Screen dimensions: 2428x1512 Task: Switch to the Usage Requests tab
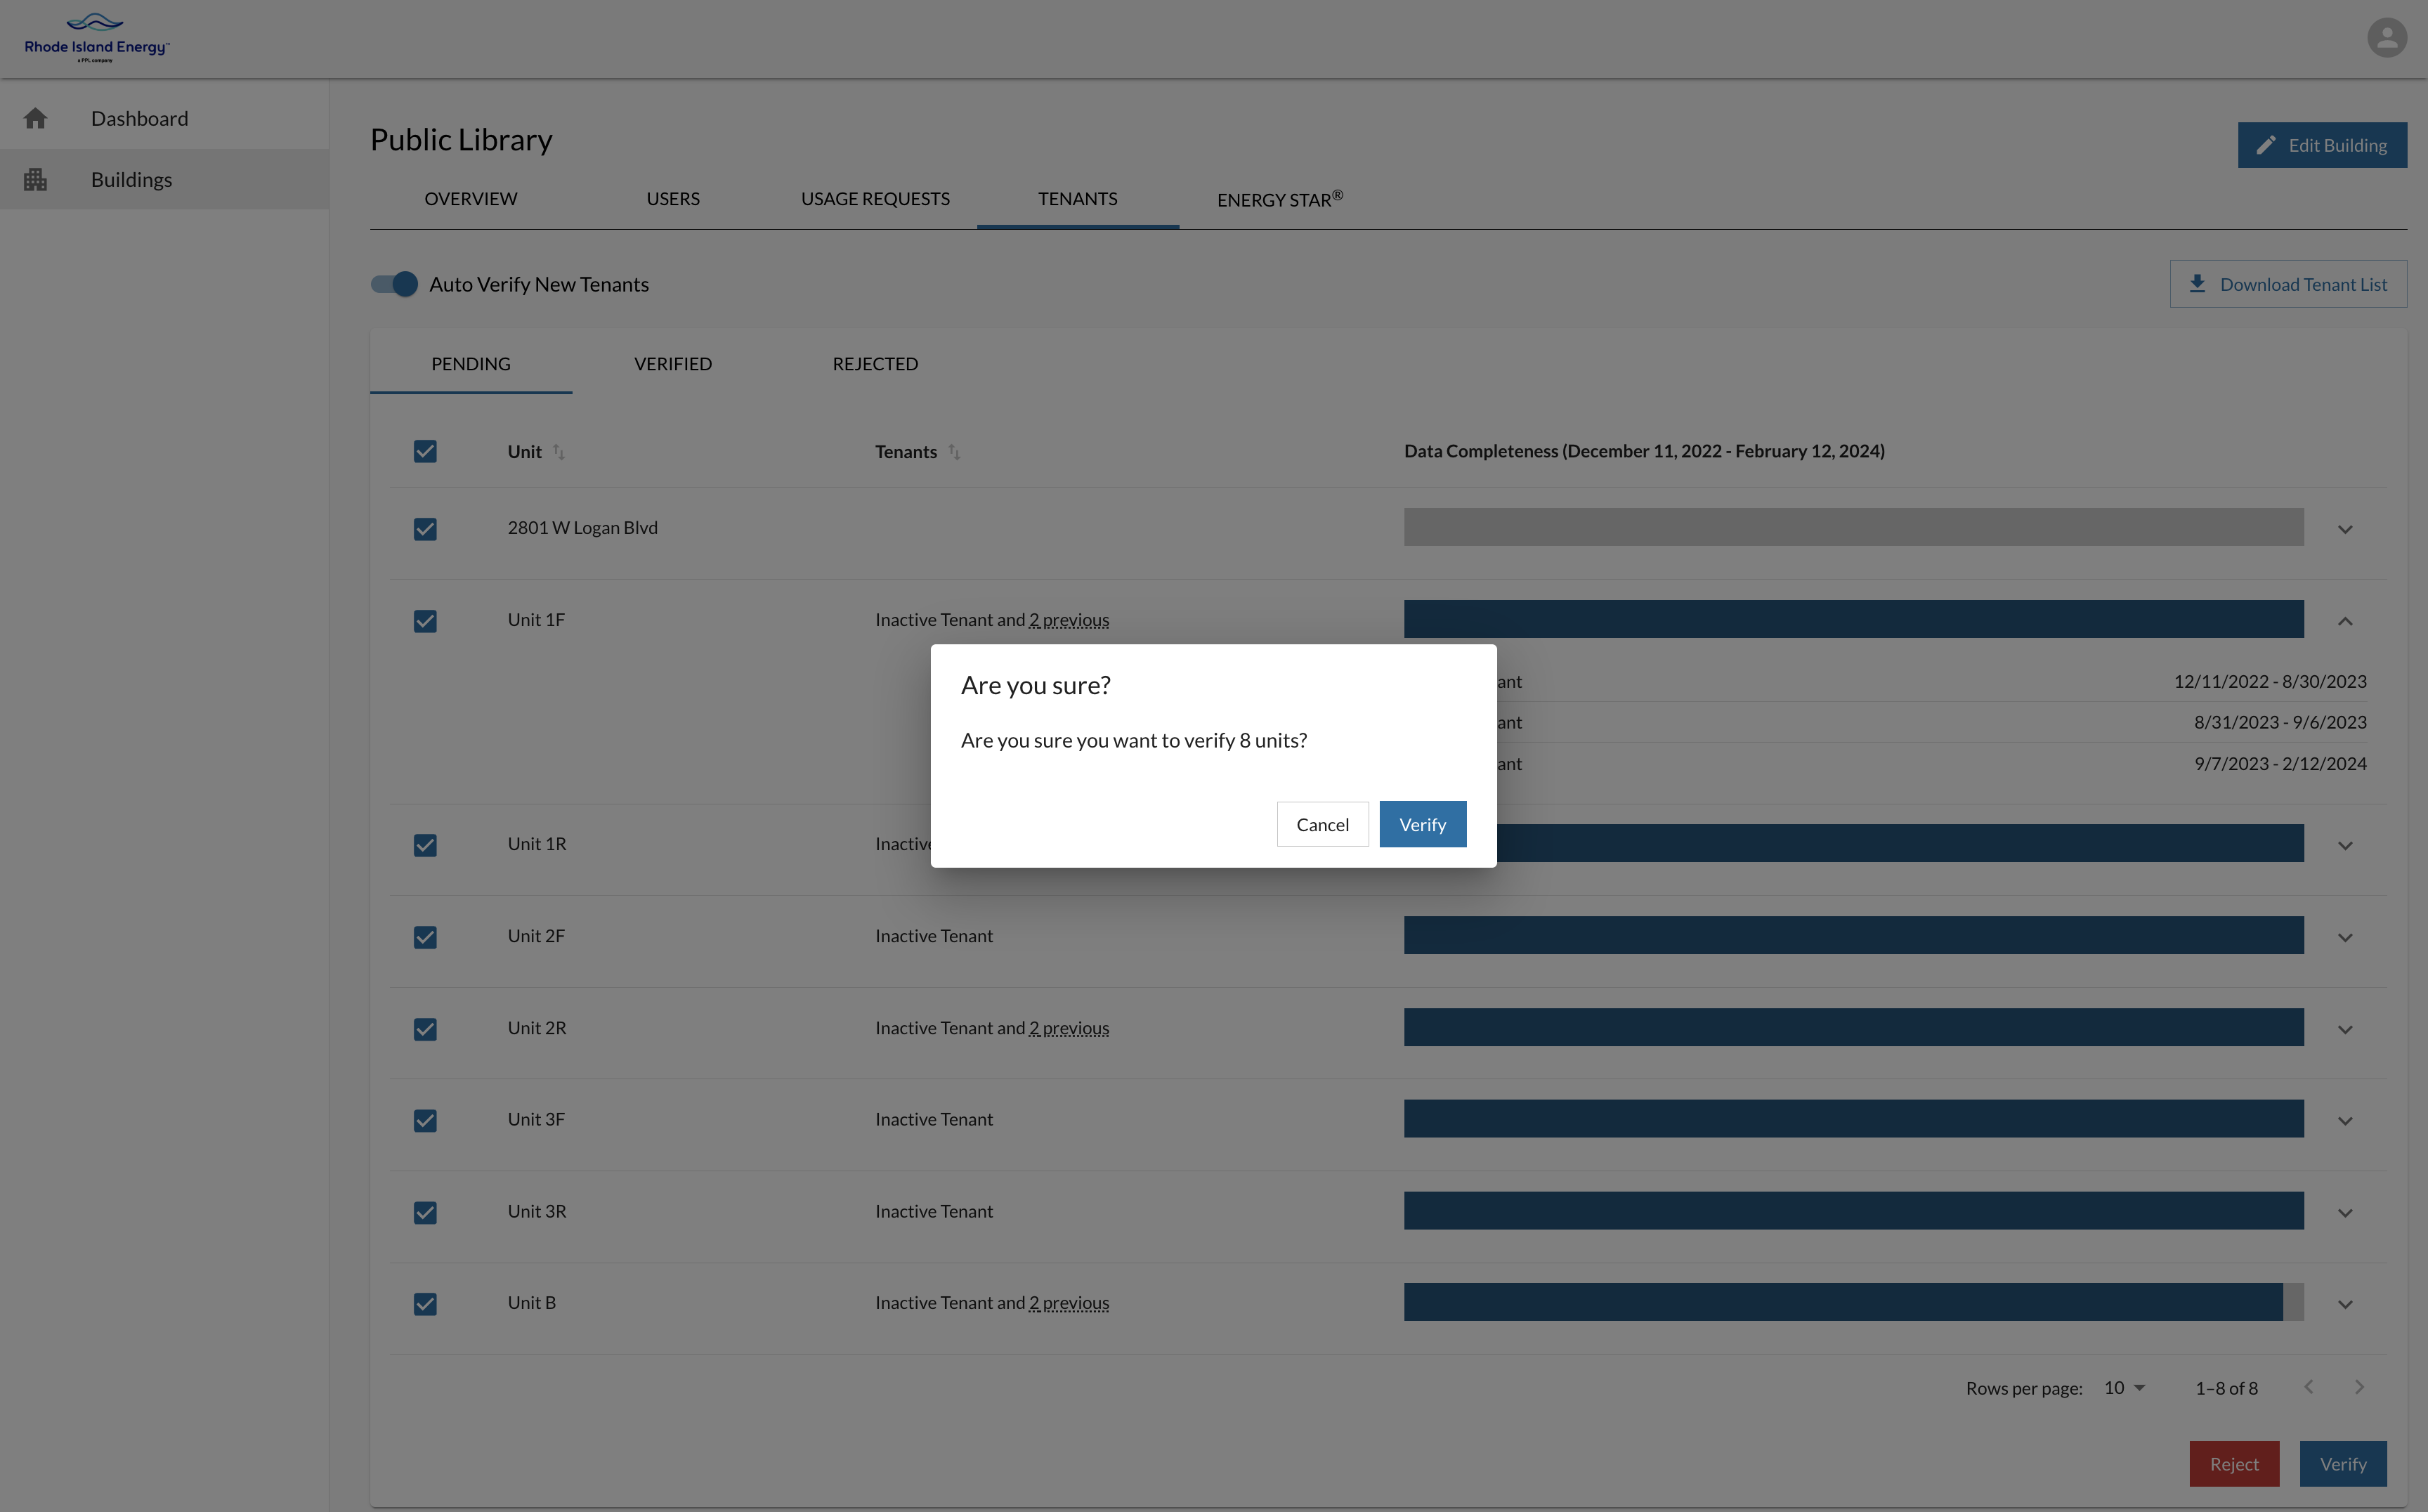coord(875,198)
